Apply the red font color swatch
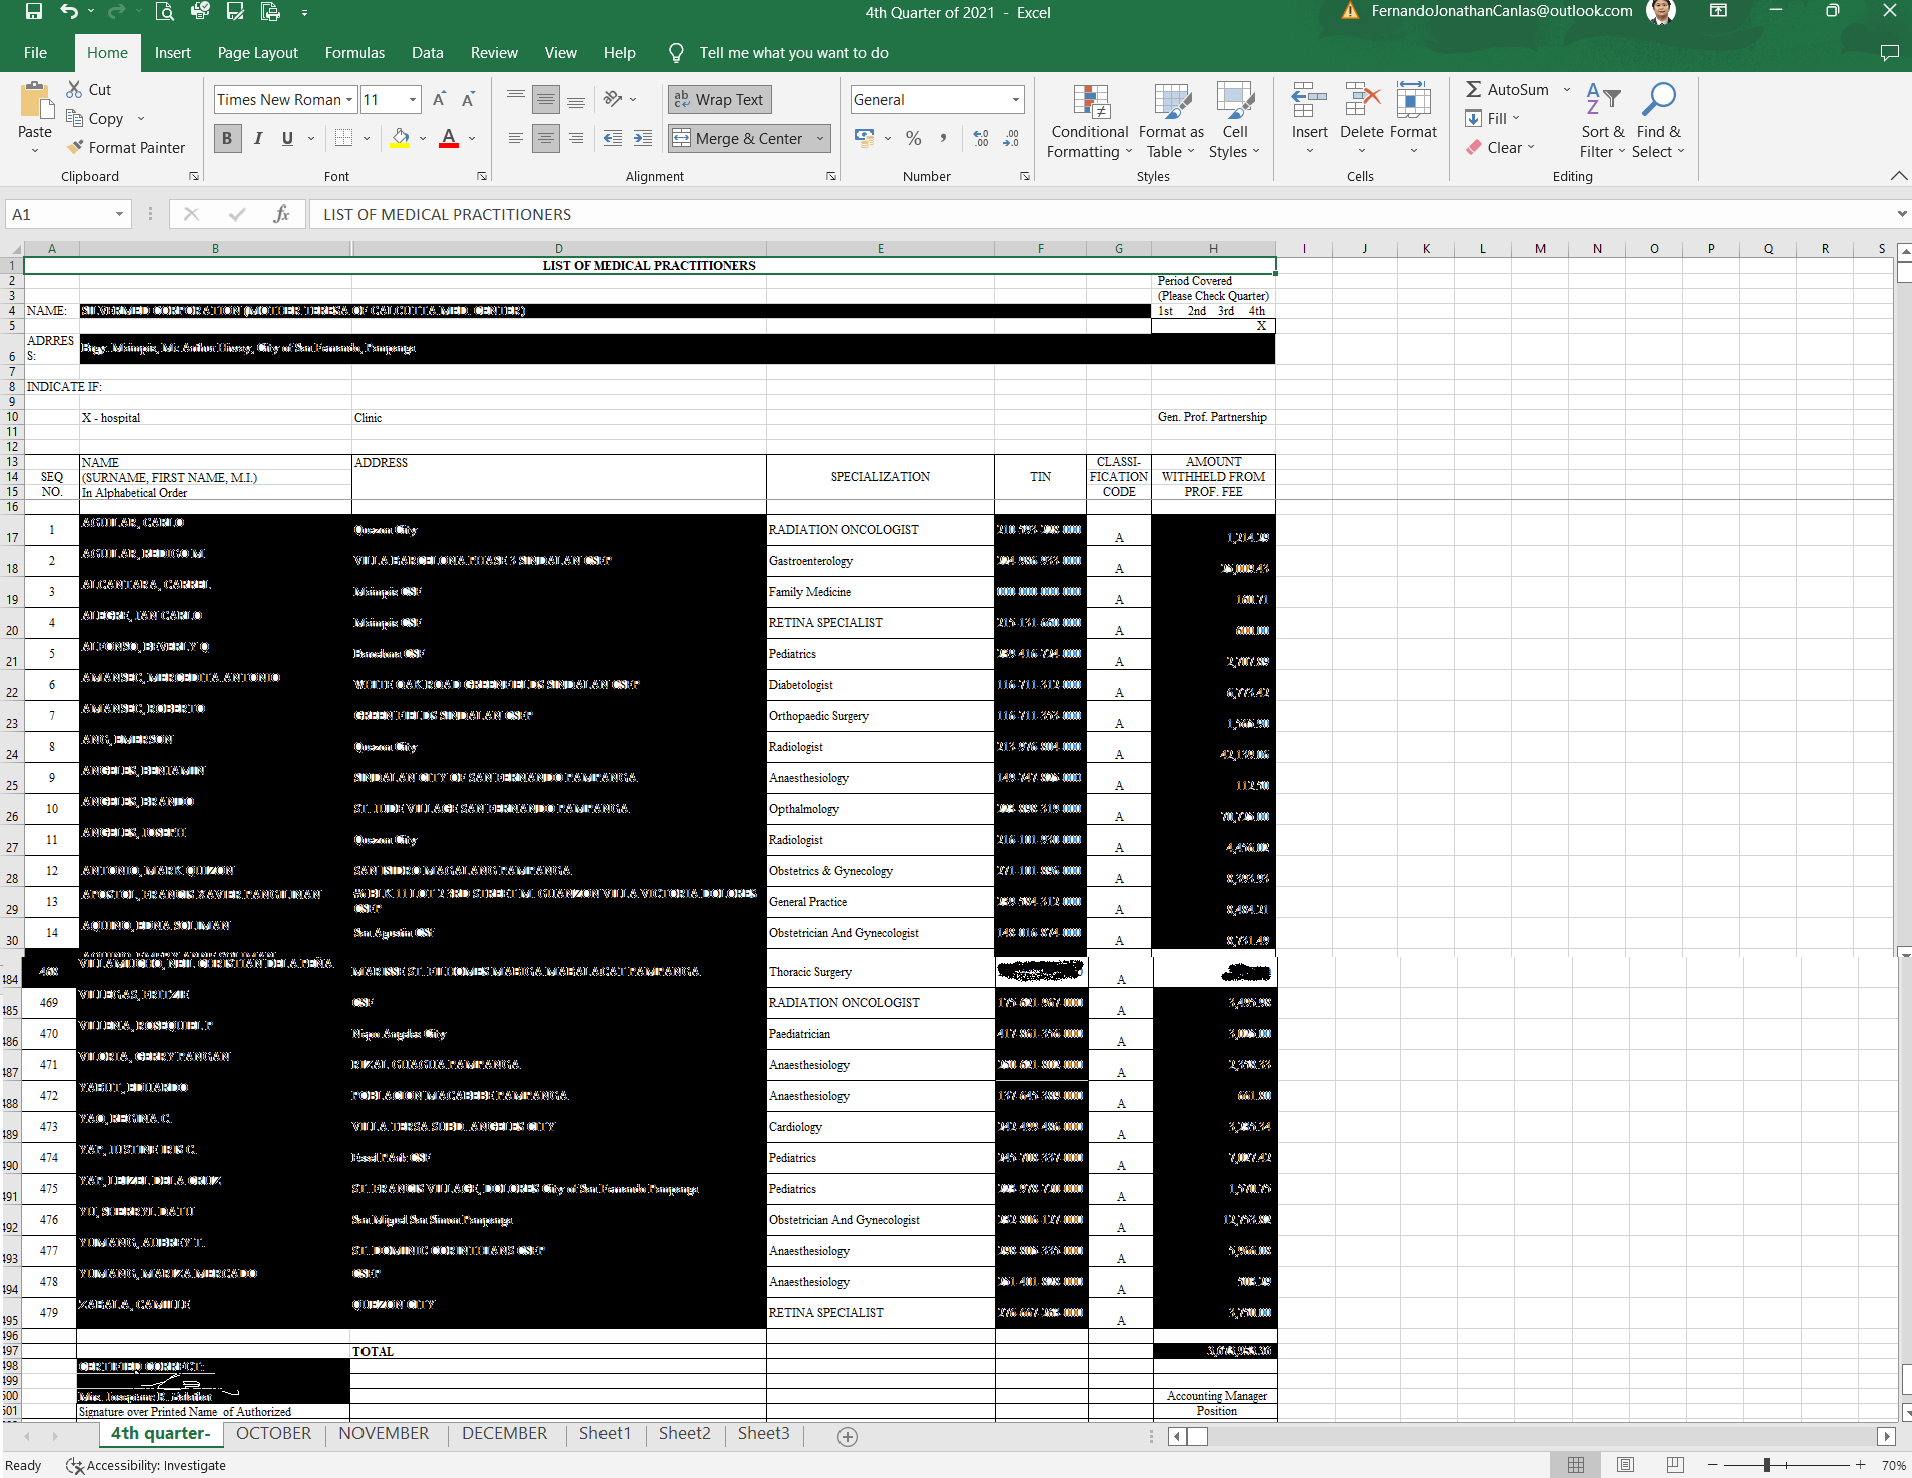 tap(449, 138)
